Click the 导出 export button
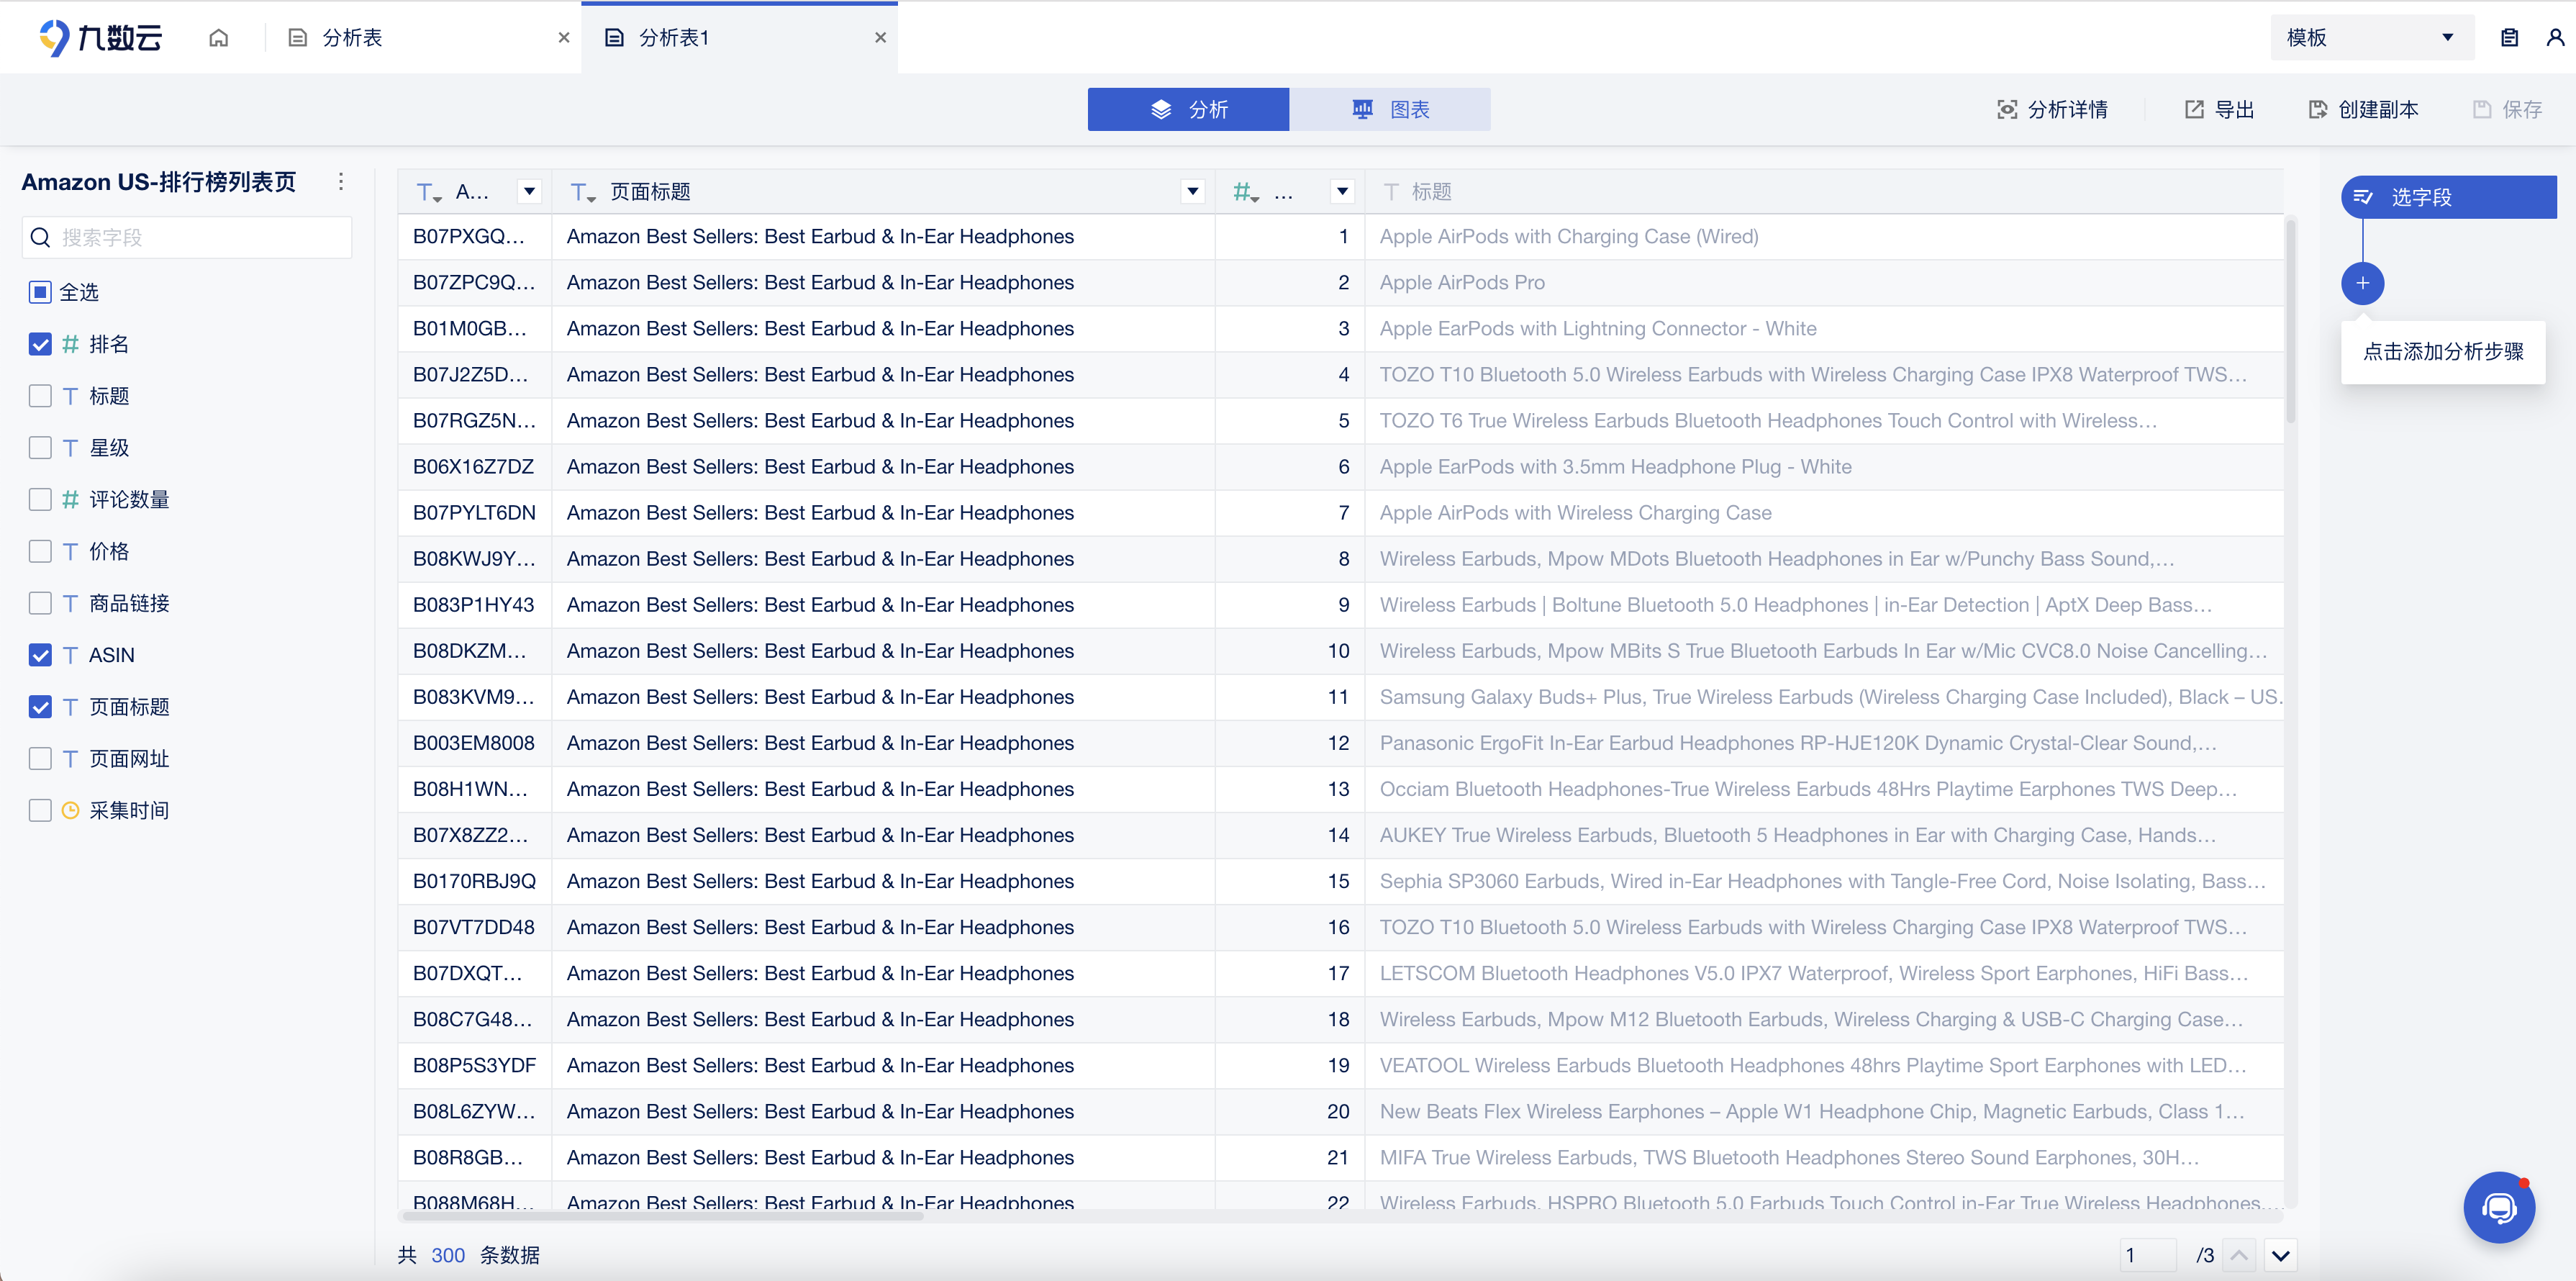 2219,110
